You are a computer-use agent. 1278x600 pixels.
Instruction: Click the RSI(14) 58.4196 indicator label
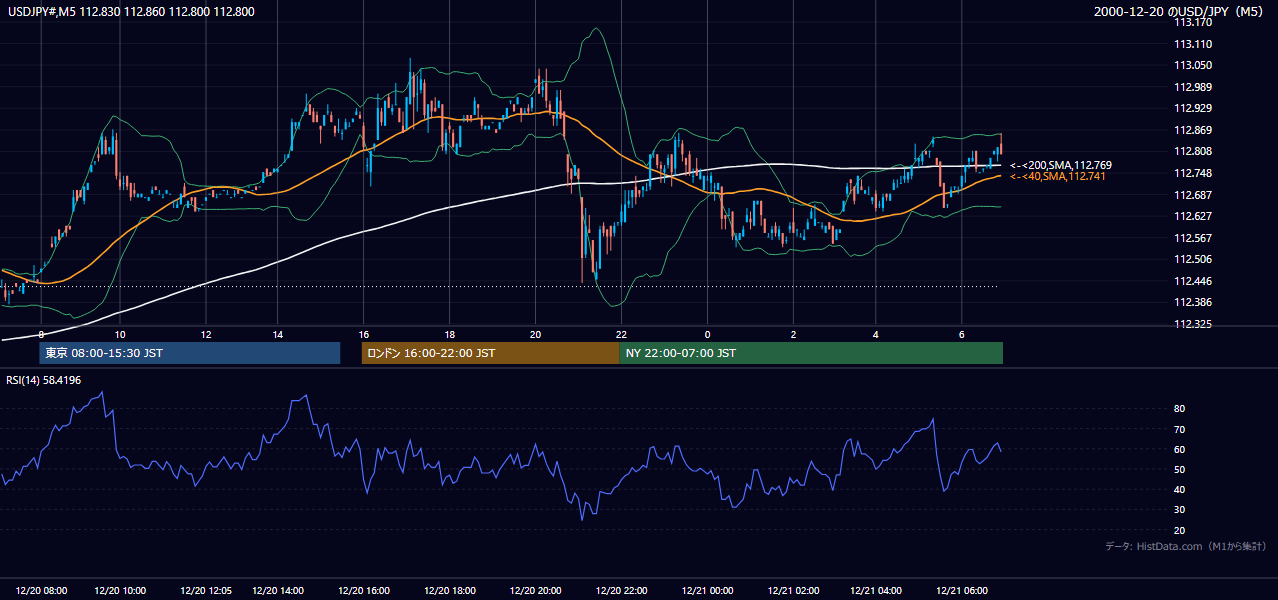coord(44,380)
